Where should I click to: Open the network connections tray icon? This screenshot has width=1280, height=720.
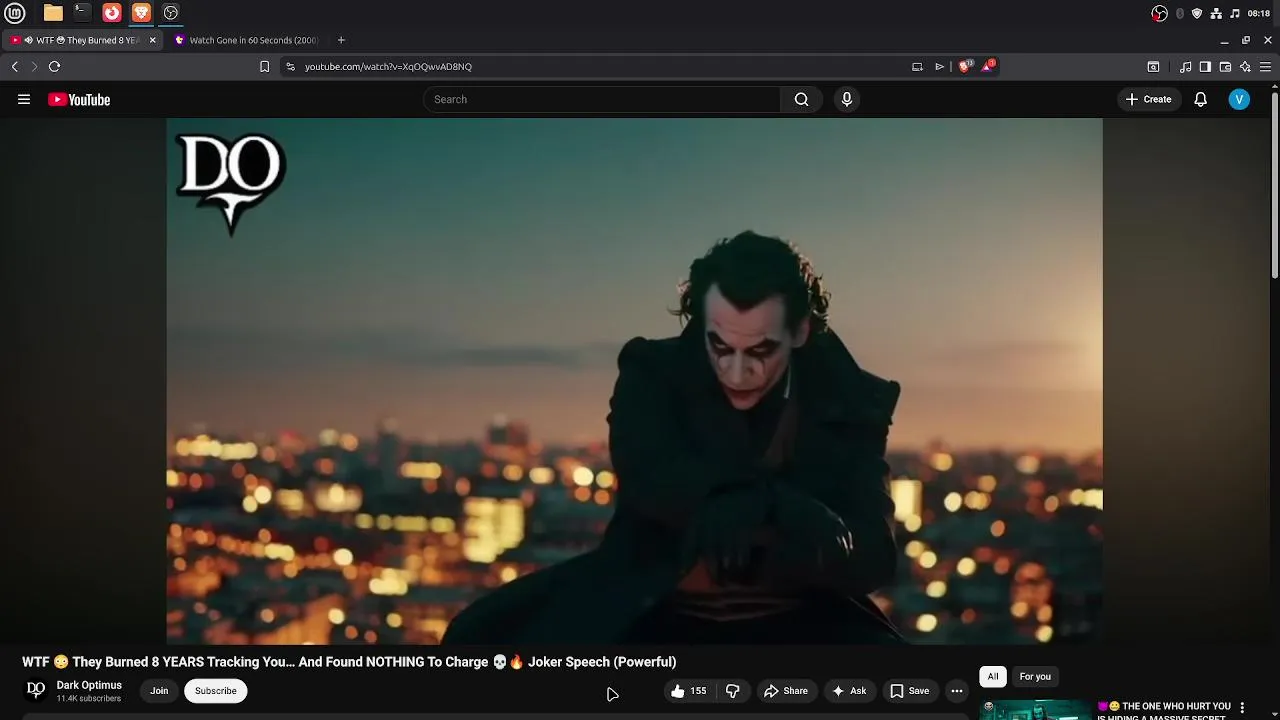1216,13
